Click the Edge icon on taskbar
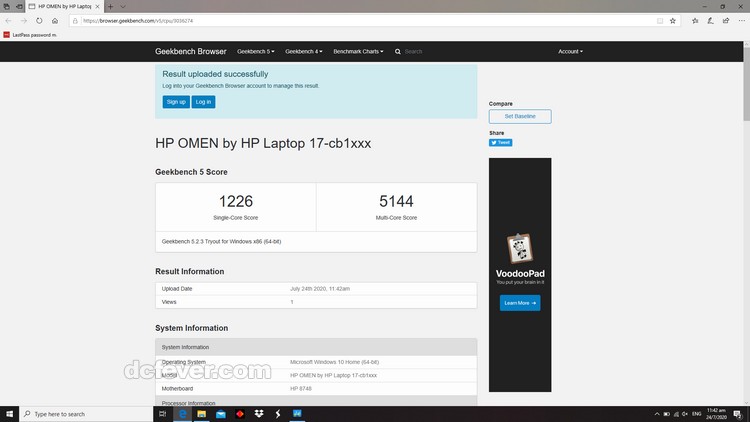Screen dimensions: 750x422 182,414
